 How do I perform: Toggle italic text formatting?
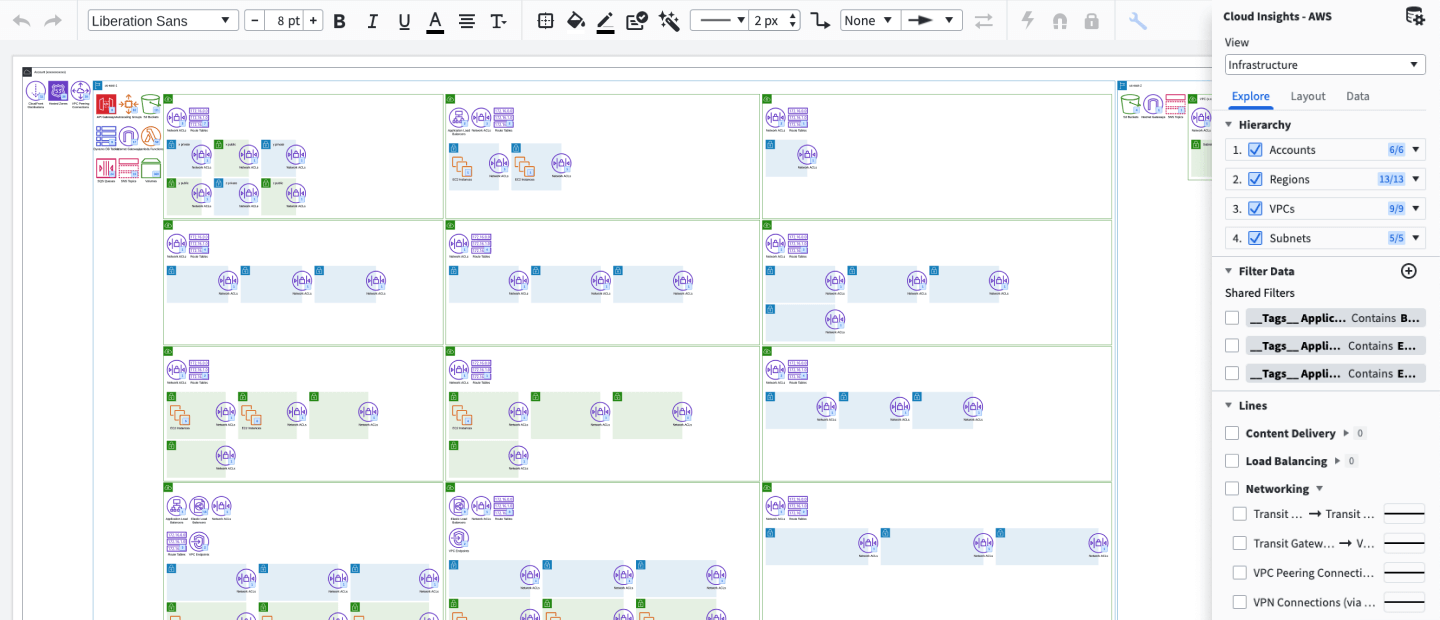(372, 21)
